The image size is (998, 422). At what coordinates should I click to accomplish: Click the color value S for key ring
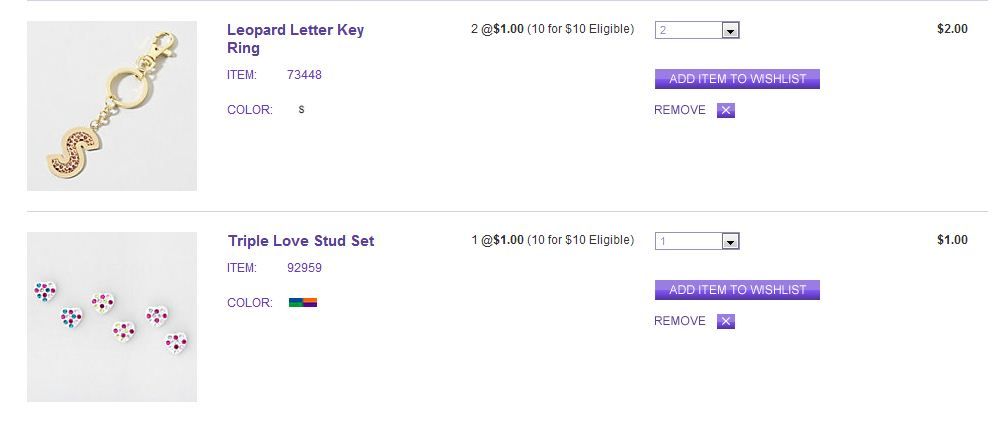tap(301, 110)
